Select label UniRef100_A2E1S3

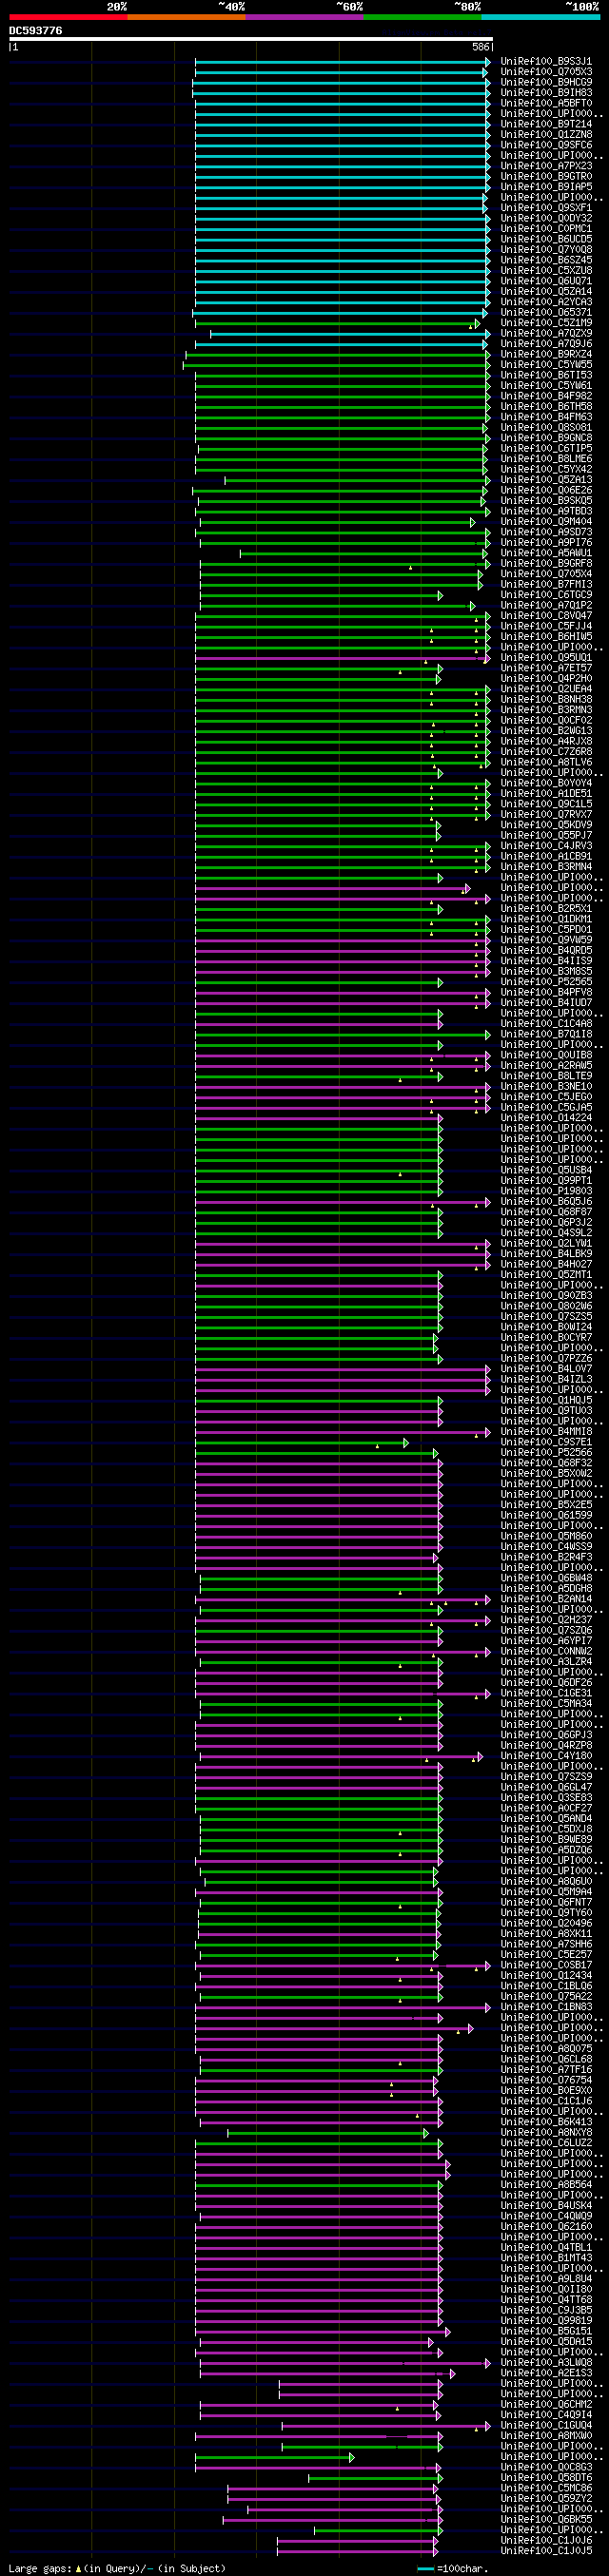pos(546,2372)
